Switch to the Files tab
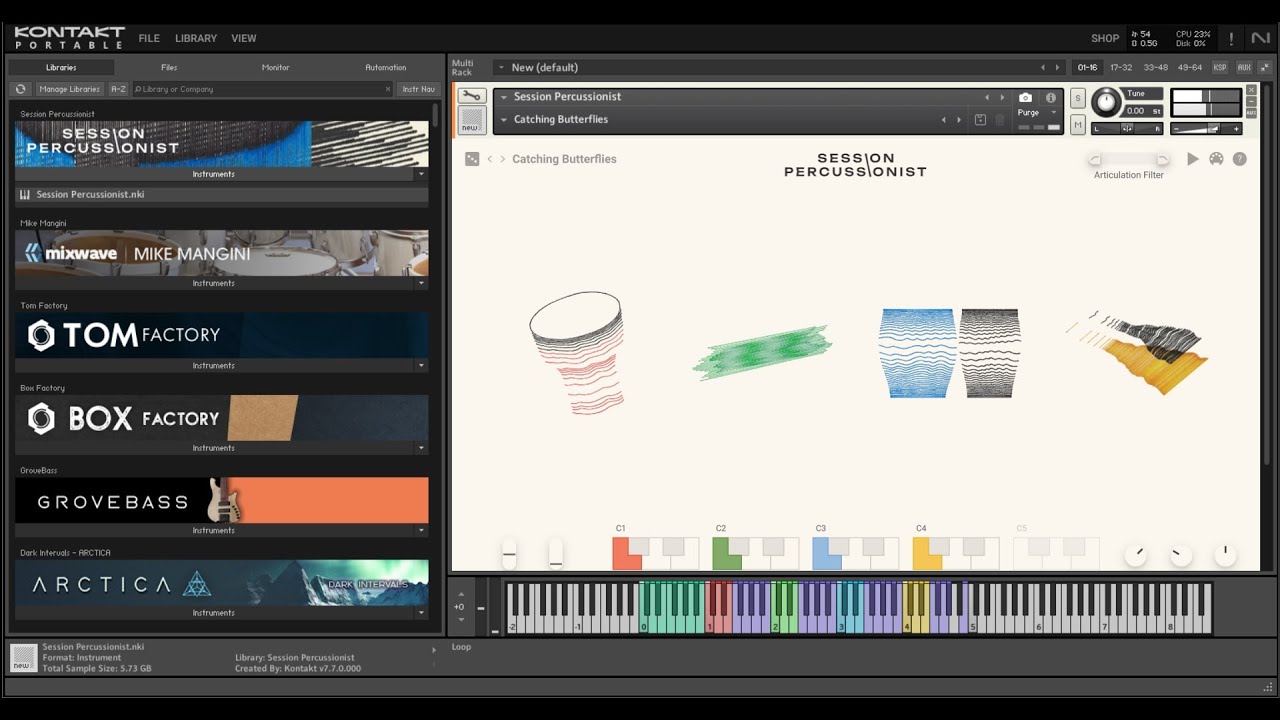 pos(169,67)
